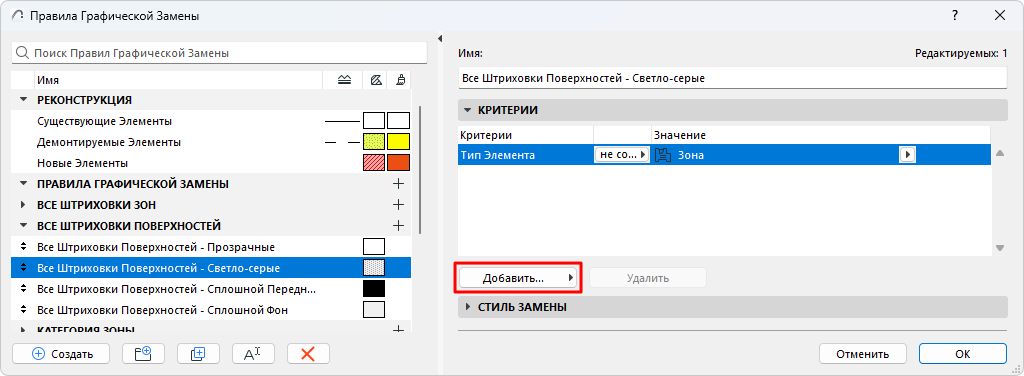1024x376 pixels.
Task: Collapse ВСЕ ШТРИХОВКИ ПОВЕРХНОСТЕЙ group triangle
Action: (24, 226)
